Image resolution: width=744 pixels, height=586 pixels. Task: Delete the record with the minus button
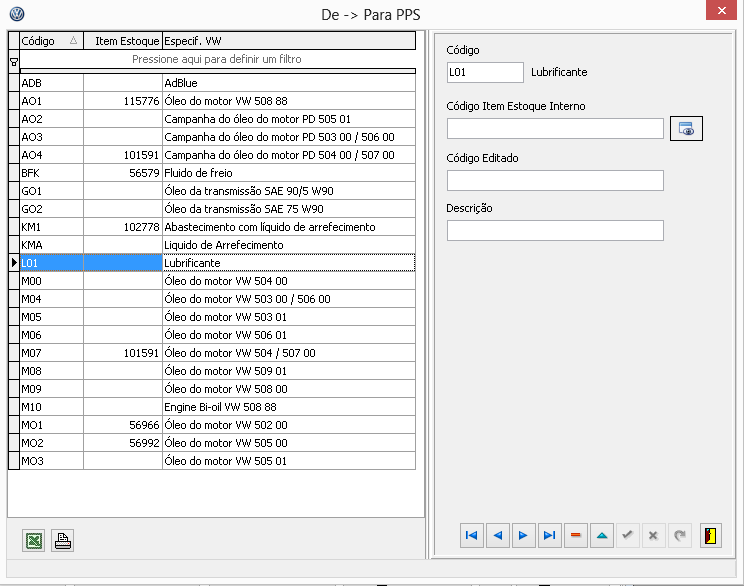[x=576, y=535]
